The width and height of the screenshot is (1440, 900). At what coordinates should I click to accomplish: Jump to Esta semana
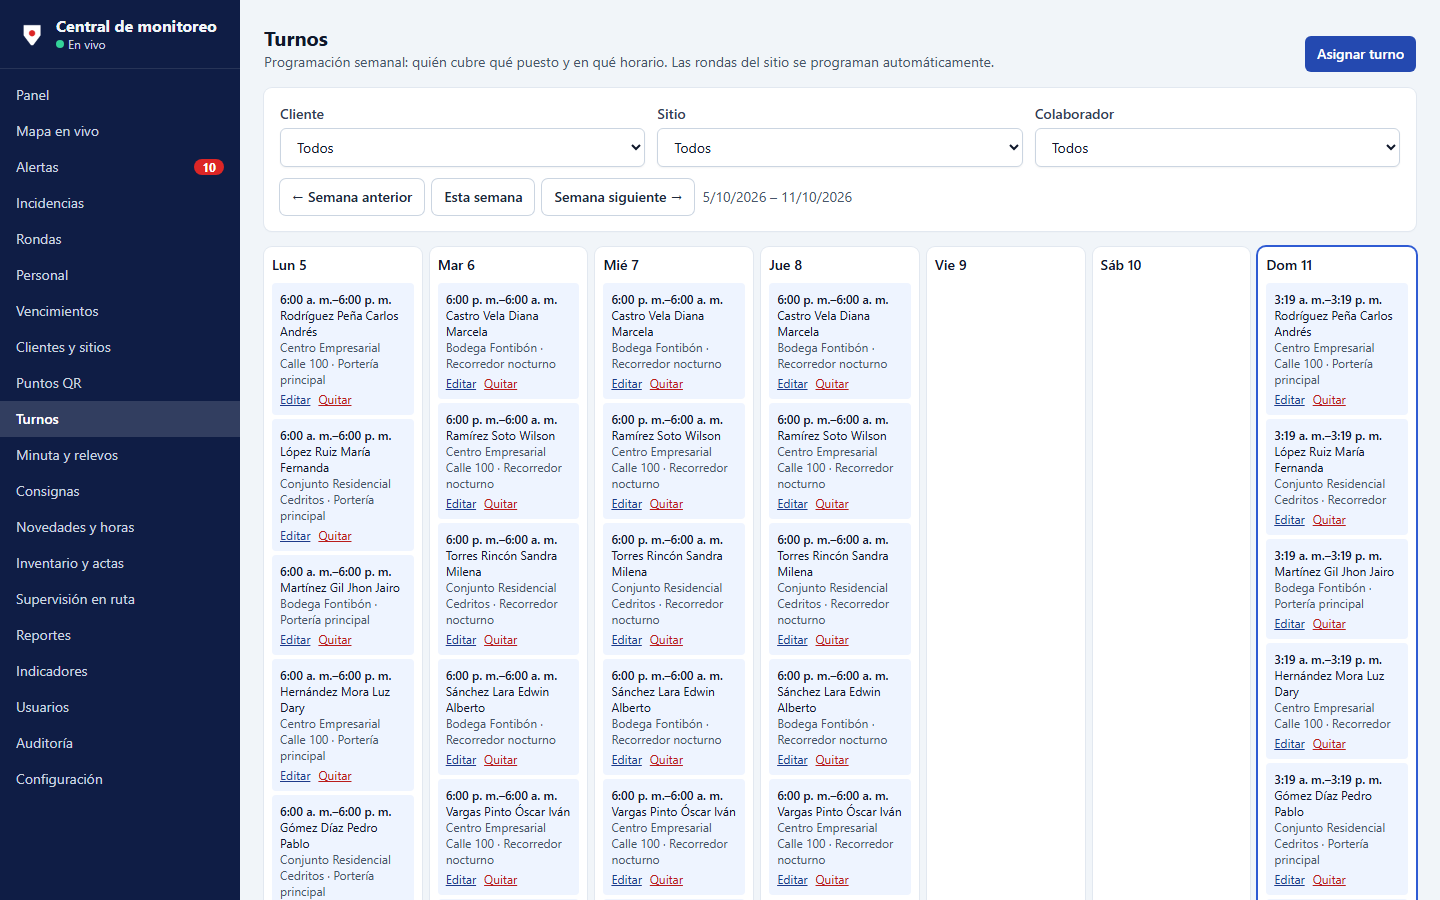(x=483, y=197)
